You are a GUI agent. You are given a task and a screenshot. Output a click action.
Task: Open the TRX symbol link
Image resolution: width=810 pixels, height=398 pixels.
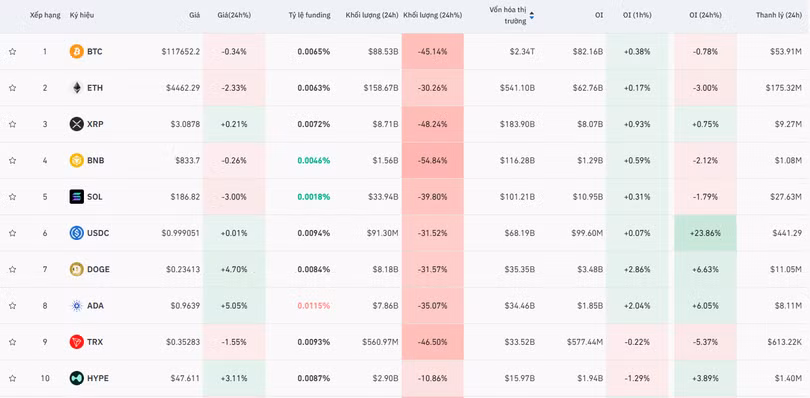(x=95, y=342)
